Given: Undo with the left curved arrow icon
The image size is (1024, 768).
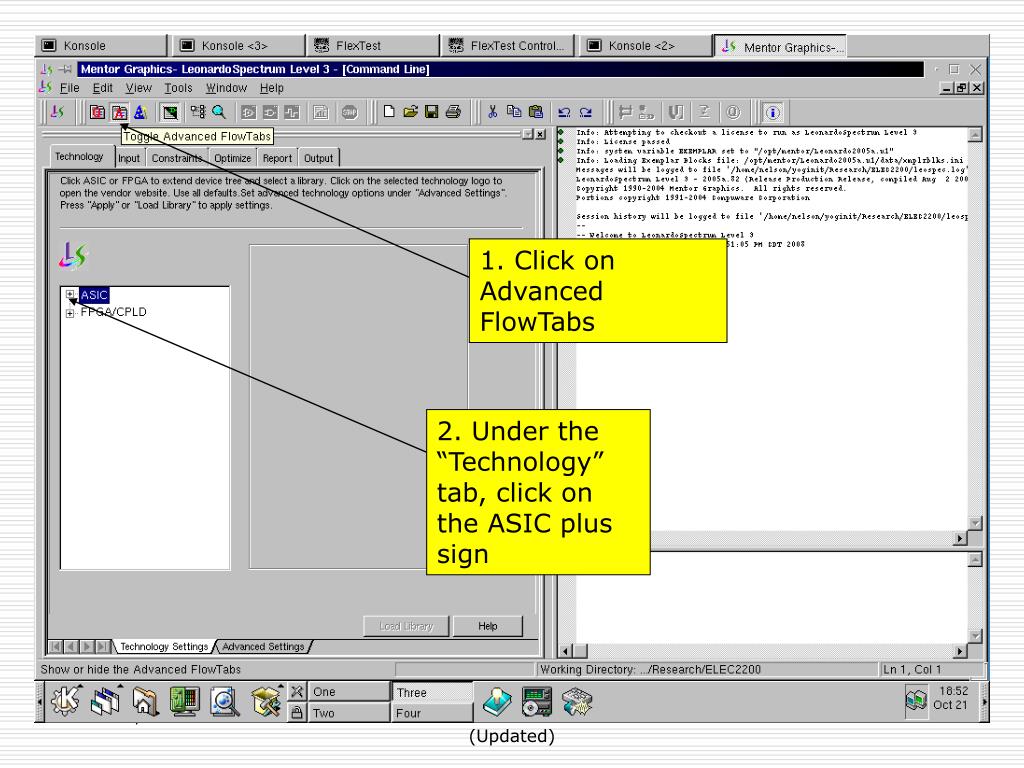Looking at the screenshot, I should (x=564, y=112).
